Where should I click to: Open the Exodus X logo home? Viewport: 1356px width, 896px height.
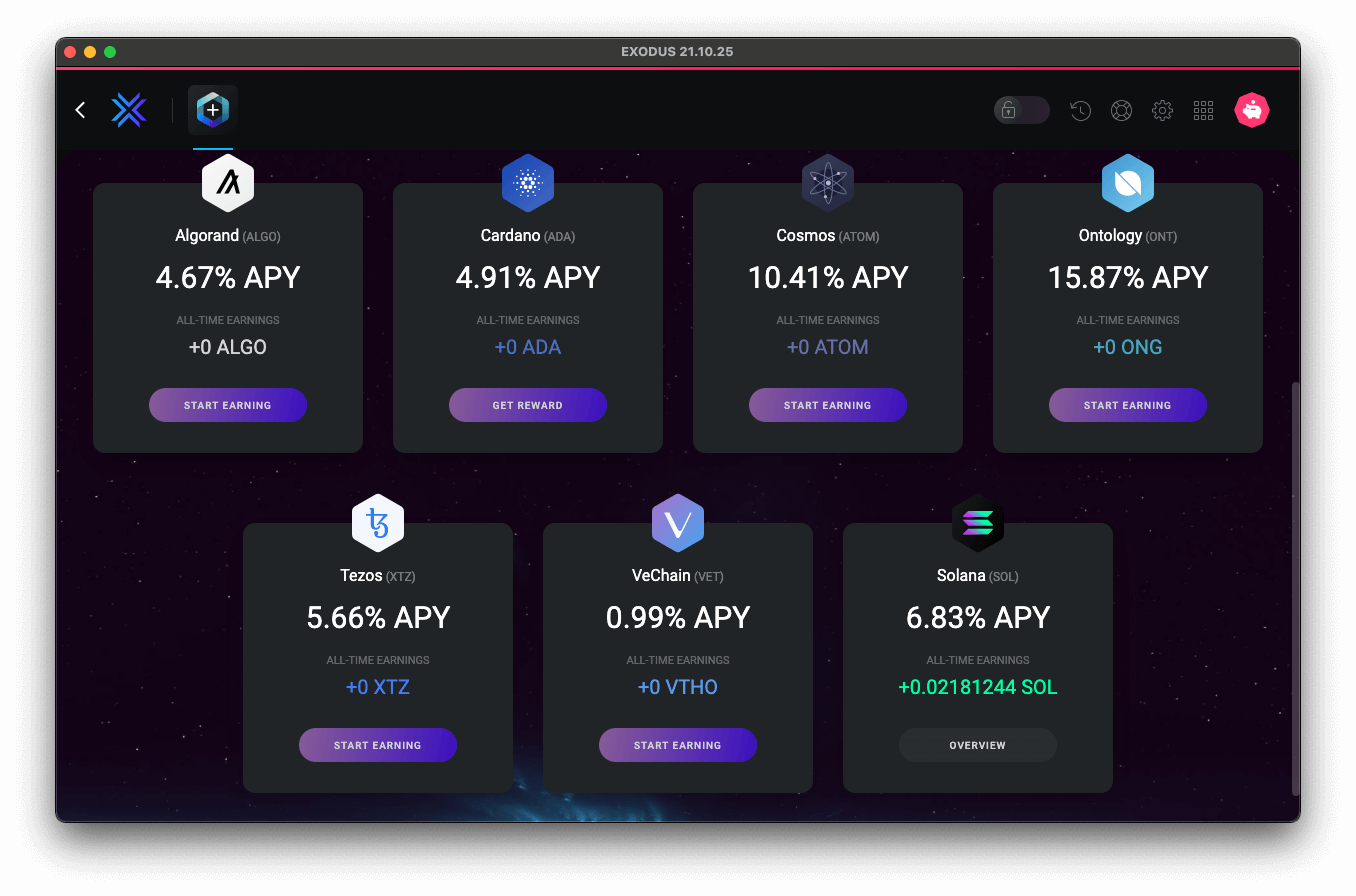(129, 110)
